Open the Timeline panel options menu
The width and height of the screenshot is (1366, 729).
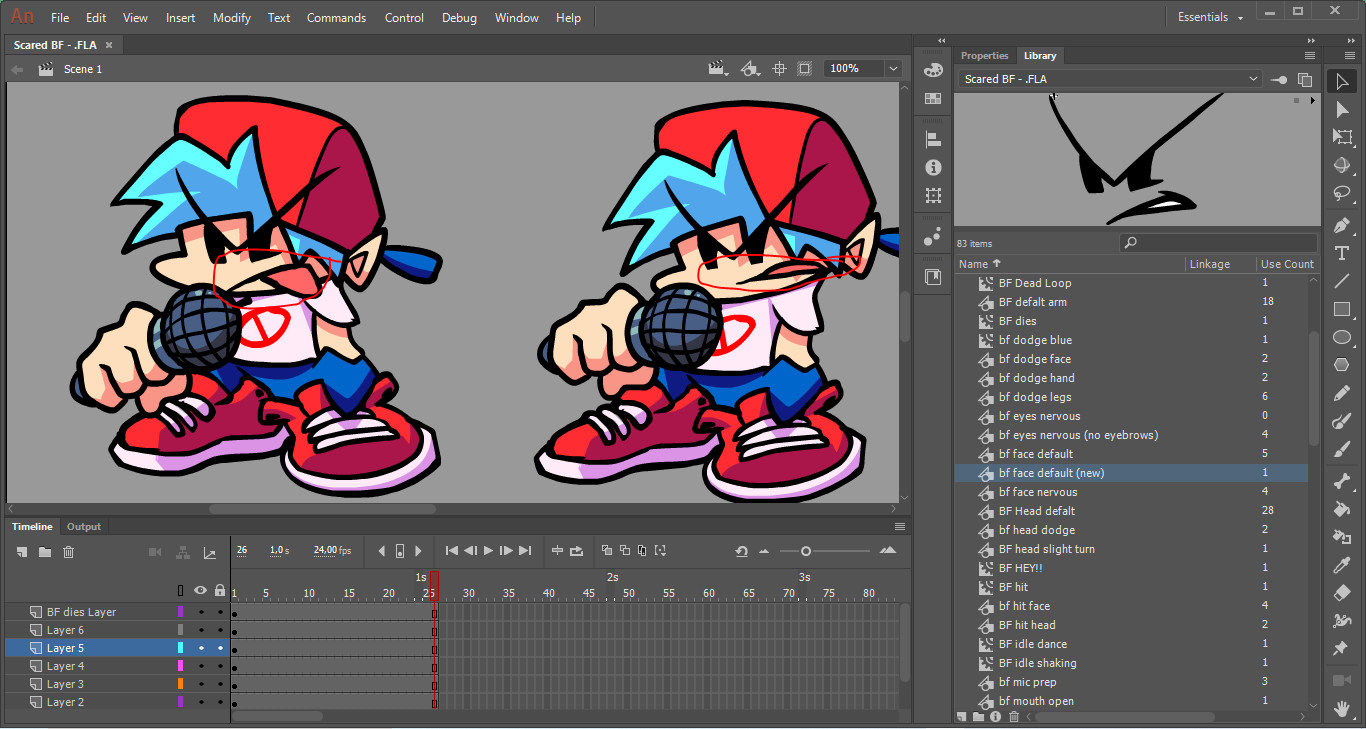tap(901, 526)
